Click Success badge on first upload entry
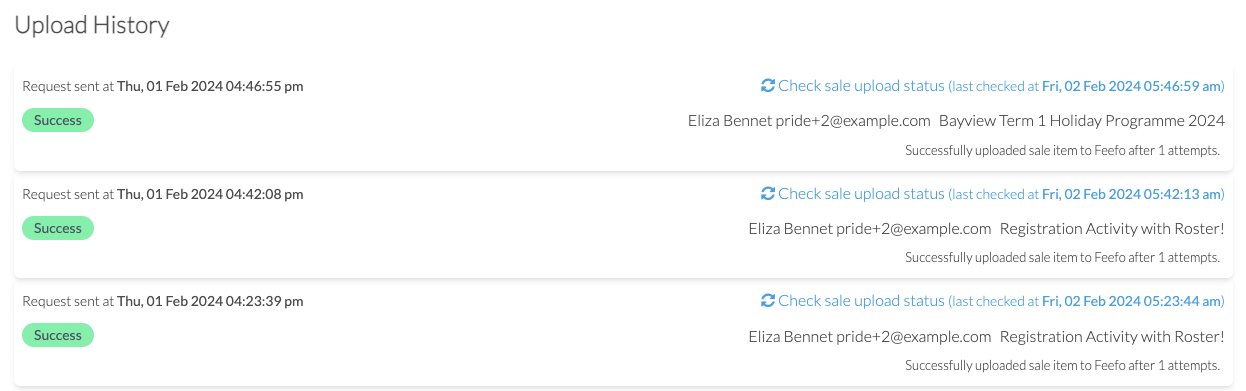 [58, 120]
